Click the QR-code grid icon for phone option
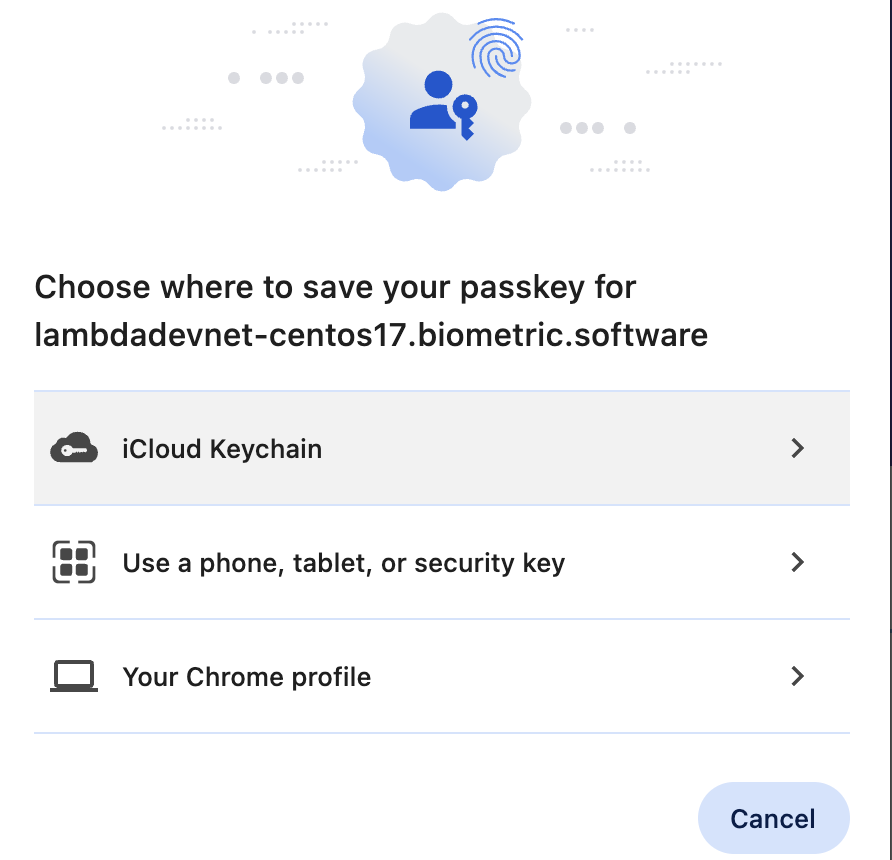892x860 pixels. pyautogui.click(x=74, y=563)
